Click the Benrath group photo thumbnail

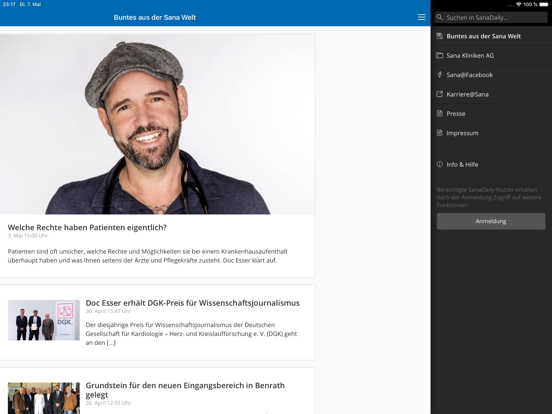pyautogui.click(x=44, y=398)
